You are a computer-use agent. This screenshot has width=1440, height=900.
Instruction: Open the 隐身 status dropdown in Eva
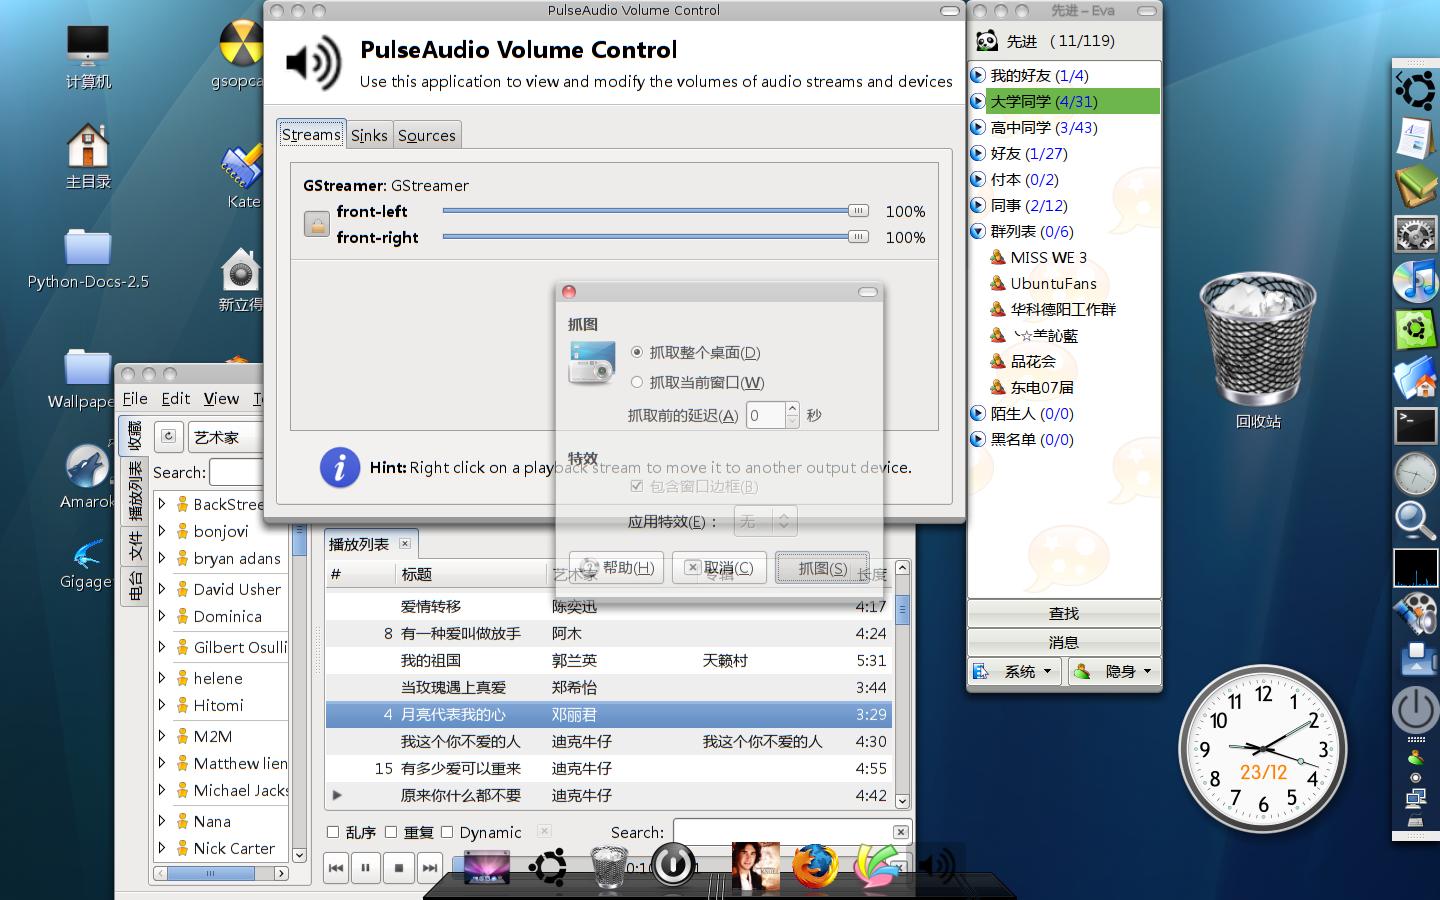pos(1113,671)
